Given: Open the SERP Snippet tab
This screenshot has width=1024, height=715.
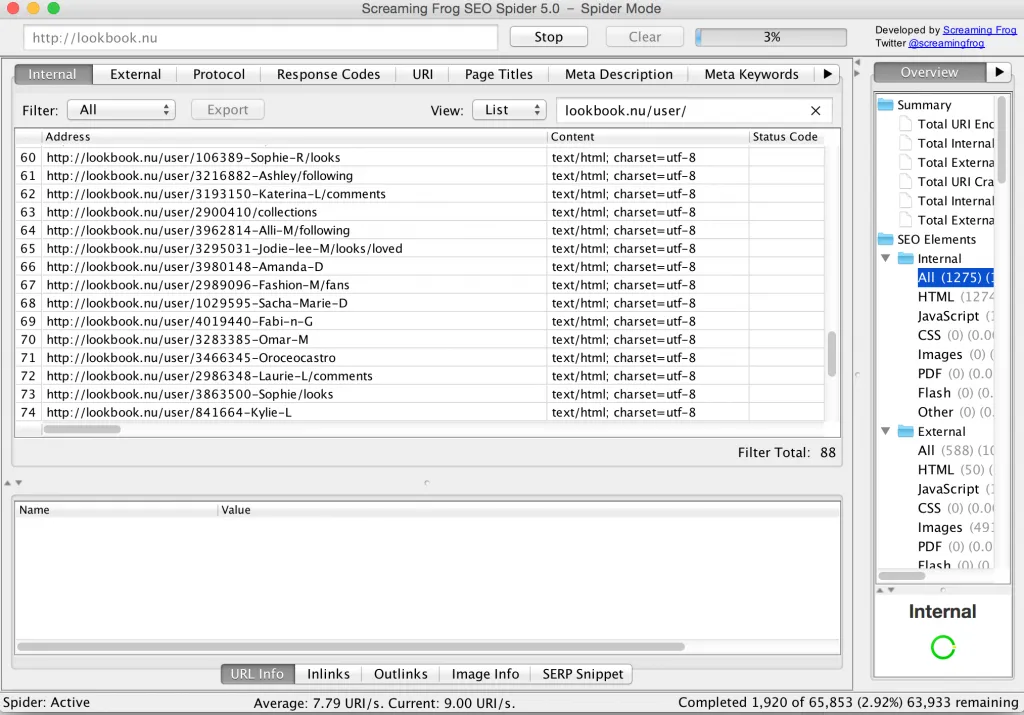Looking at the screenshot, I should pyautogui.click(x=583, y=674).
